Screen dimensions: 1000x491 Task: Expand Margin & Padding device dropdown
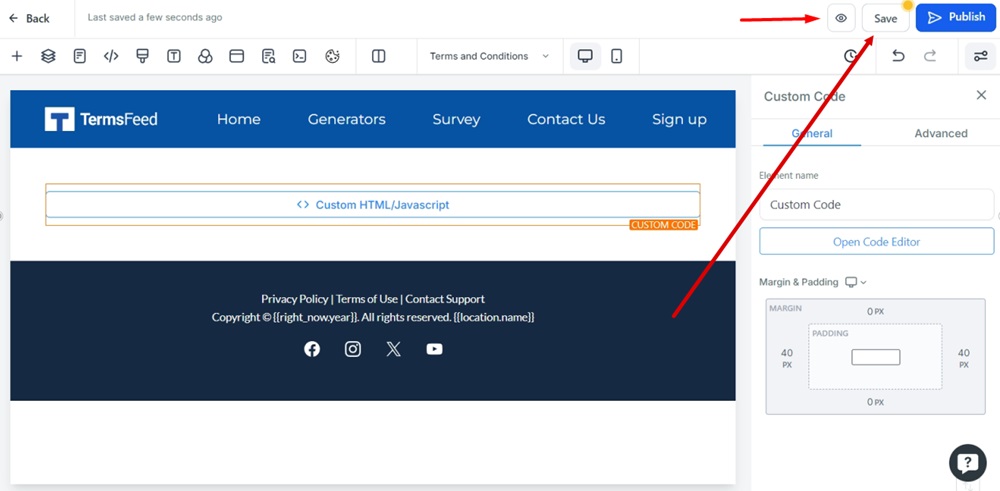point(856,282)
